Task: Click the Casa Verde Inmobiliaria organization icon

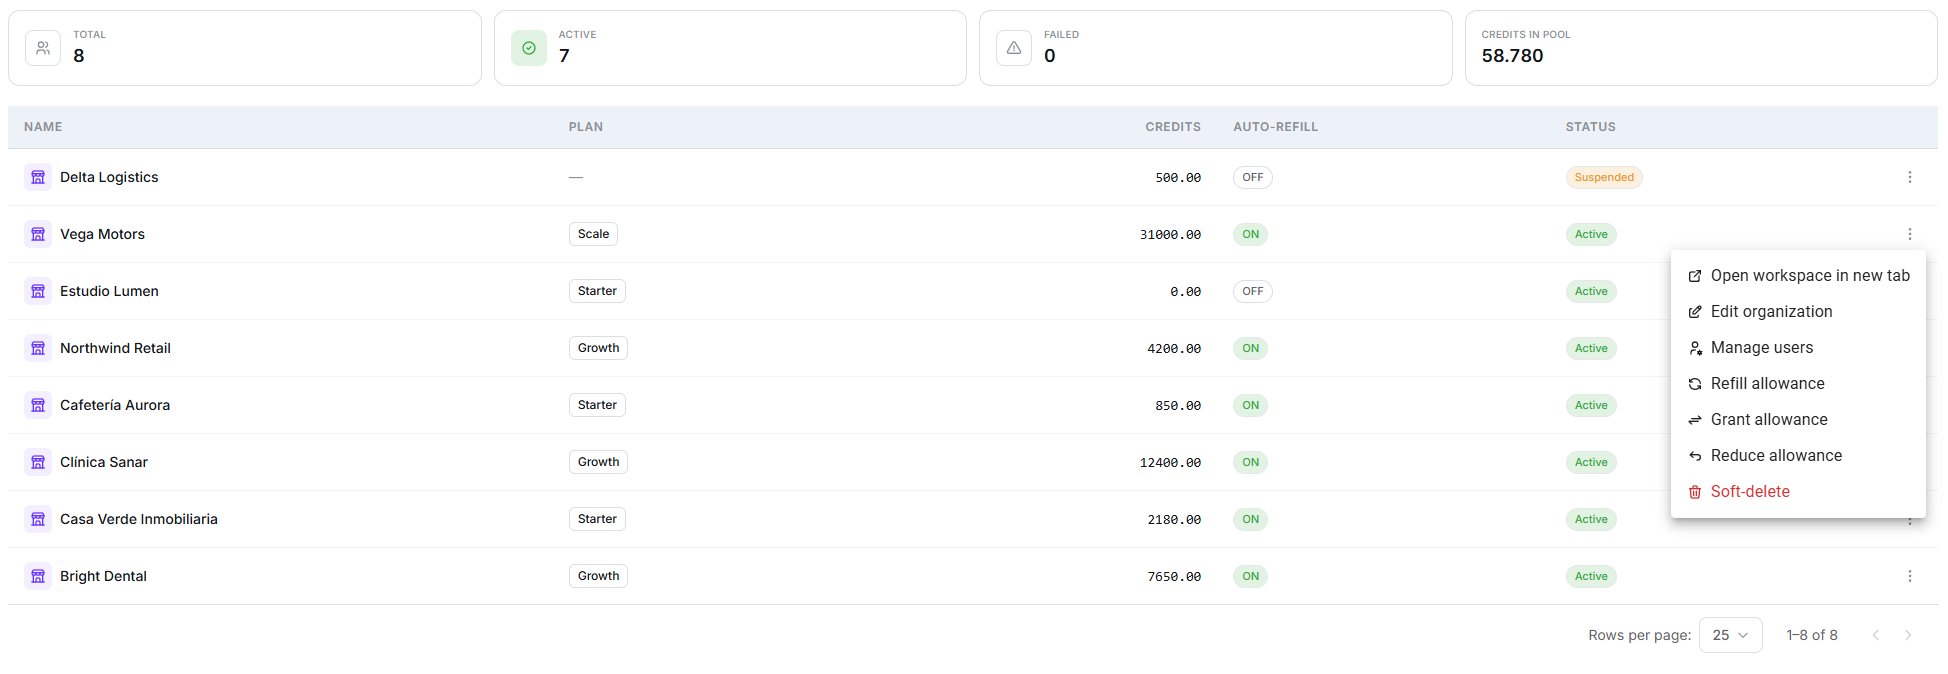Action: pyautogui.click(x=38, y=519)
